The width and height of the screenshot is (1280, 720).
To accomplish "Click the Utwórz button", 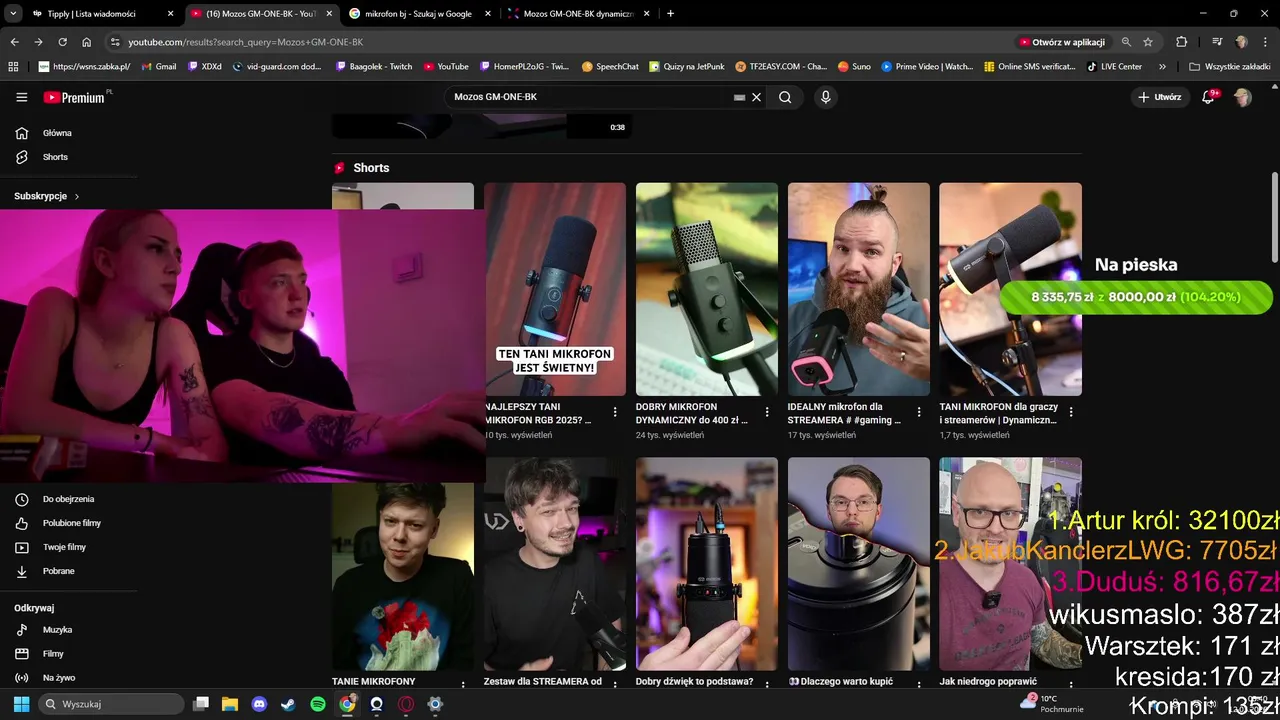I will [x=1160, y=97].
